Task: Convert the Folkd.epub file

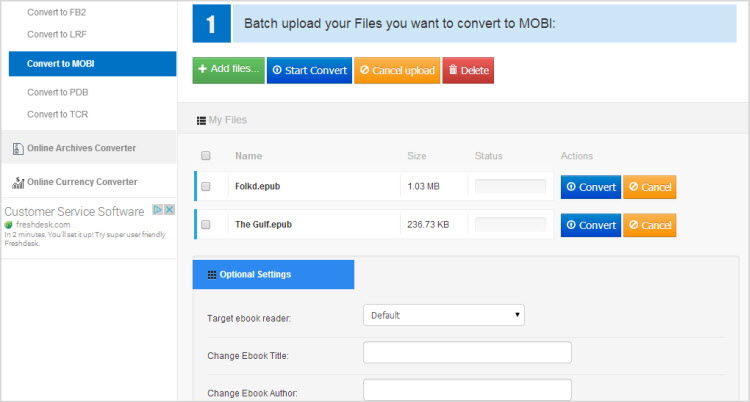Action: (591, 187)
